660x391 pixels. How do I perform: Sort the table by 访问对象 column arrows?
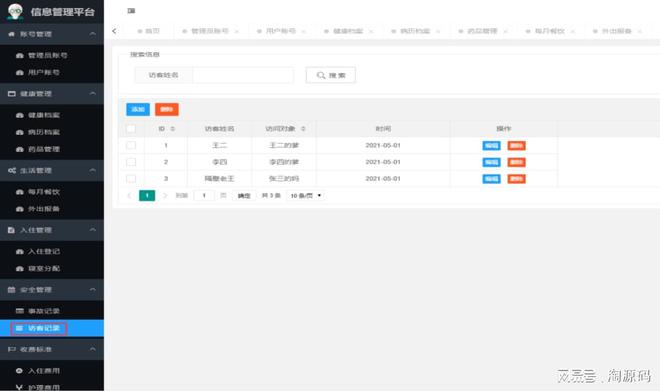[x=303, y=129]
